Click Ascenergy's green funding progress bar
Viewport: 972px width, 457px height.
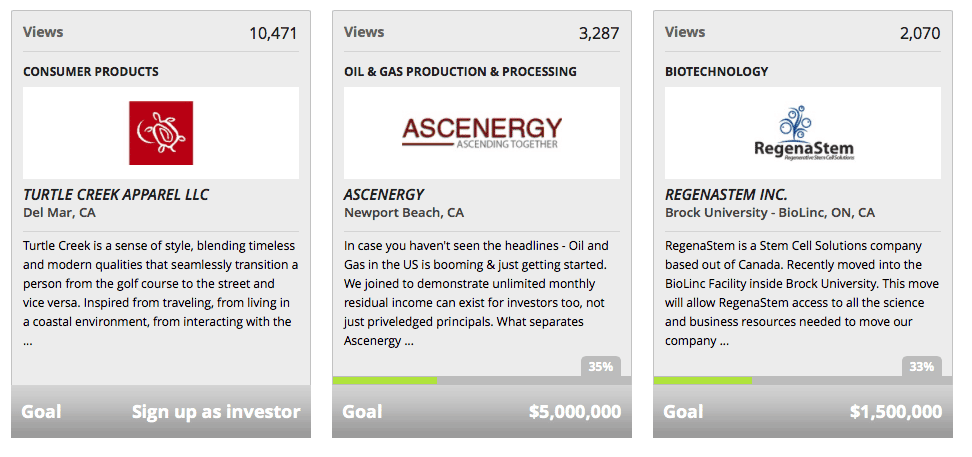click(x=385, y=380)
